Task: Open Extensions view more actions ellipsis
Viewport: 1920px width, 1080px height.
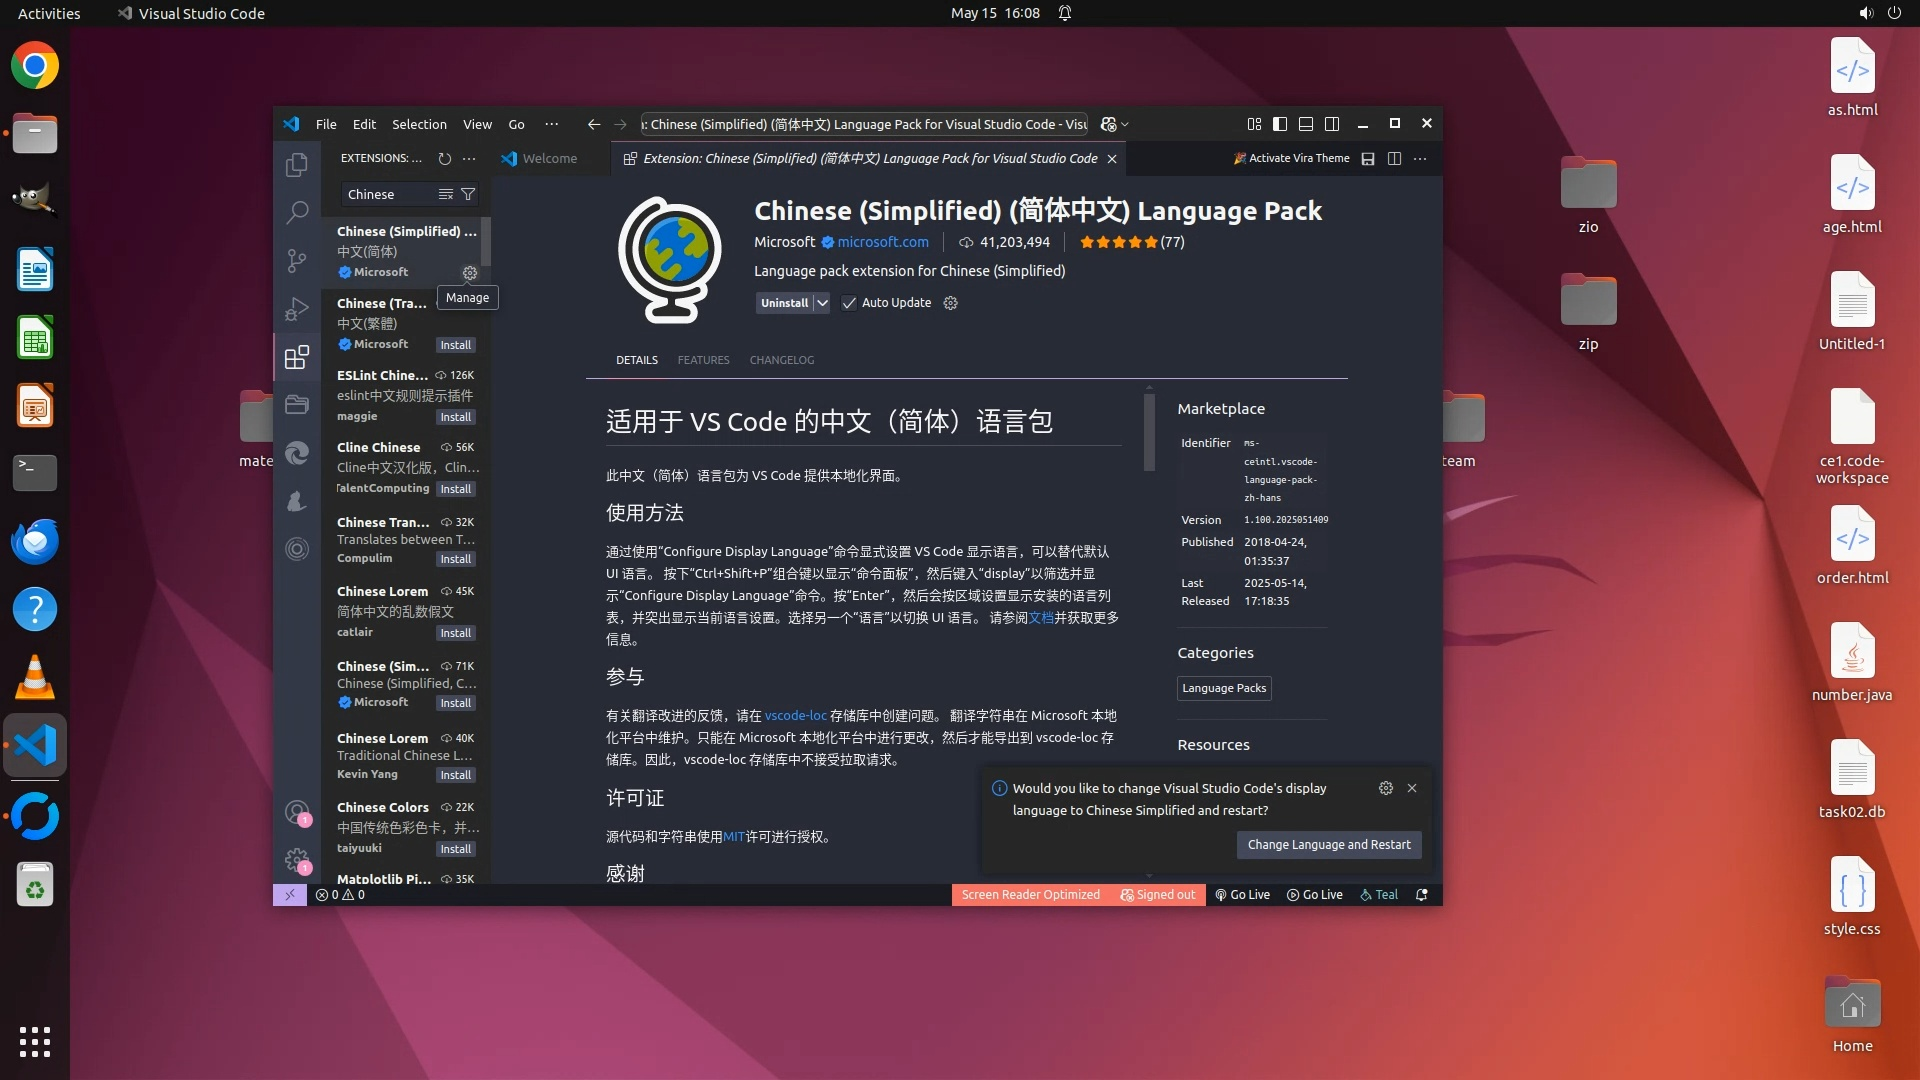Action: [x=469, y=158]
